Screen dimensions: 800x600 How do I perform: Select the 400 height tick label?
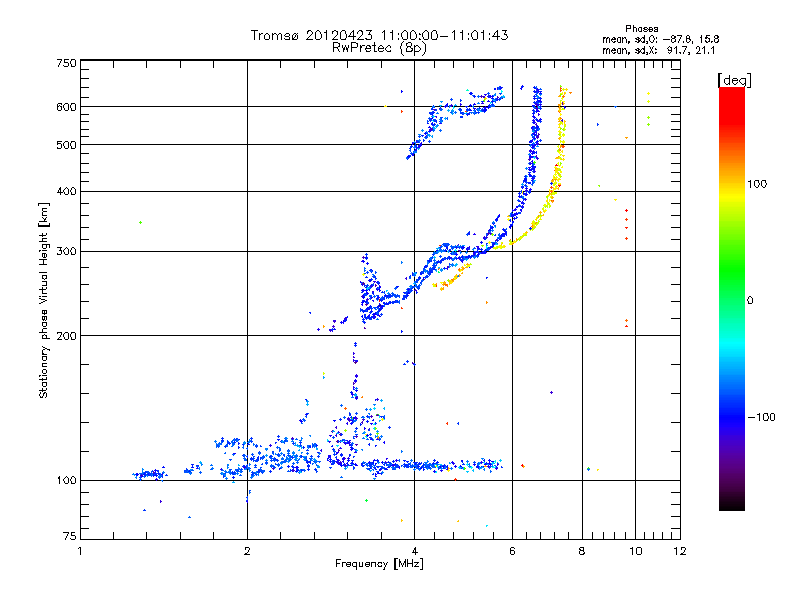(66, 191)
